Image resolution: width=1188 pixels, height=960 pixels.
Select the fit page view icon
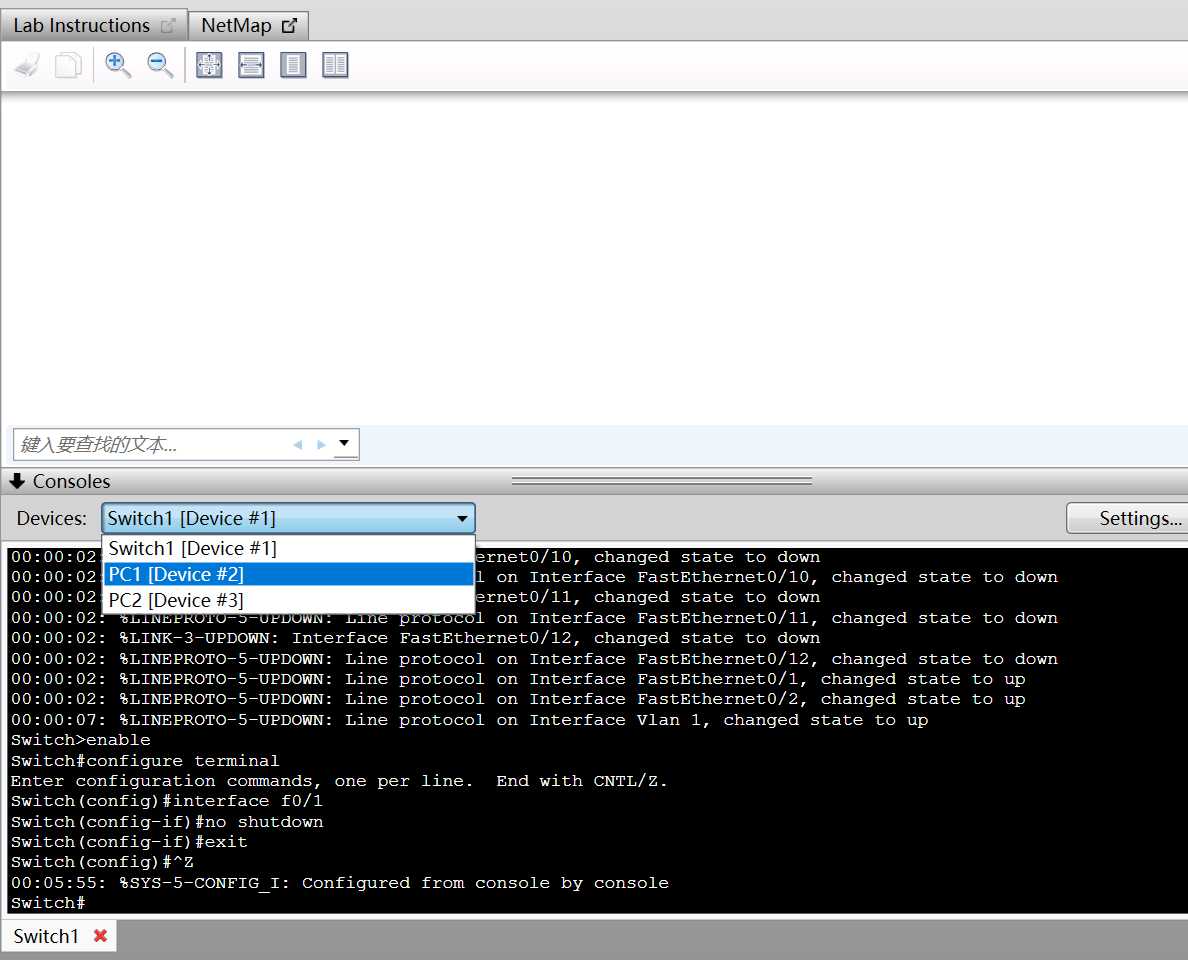point(209,65)
